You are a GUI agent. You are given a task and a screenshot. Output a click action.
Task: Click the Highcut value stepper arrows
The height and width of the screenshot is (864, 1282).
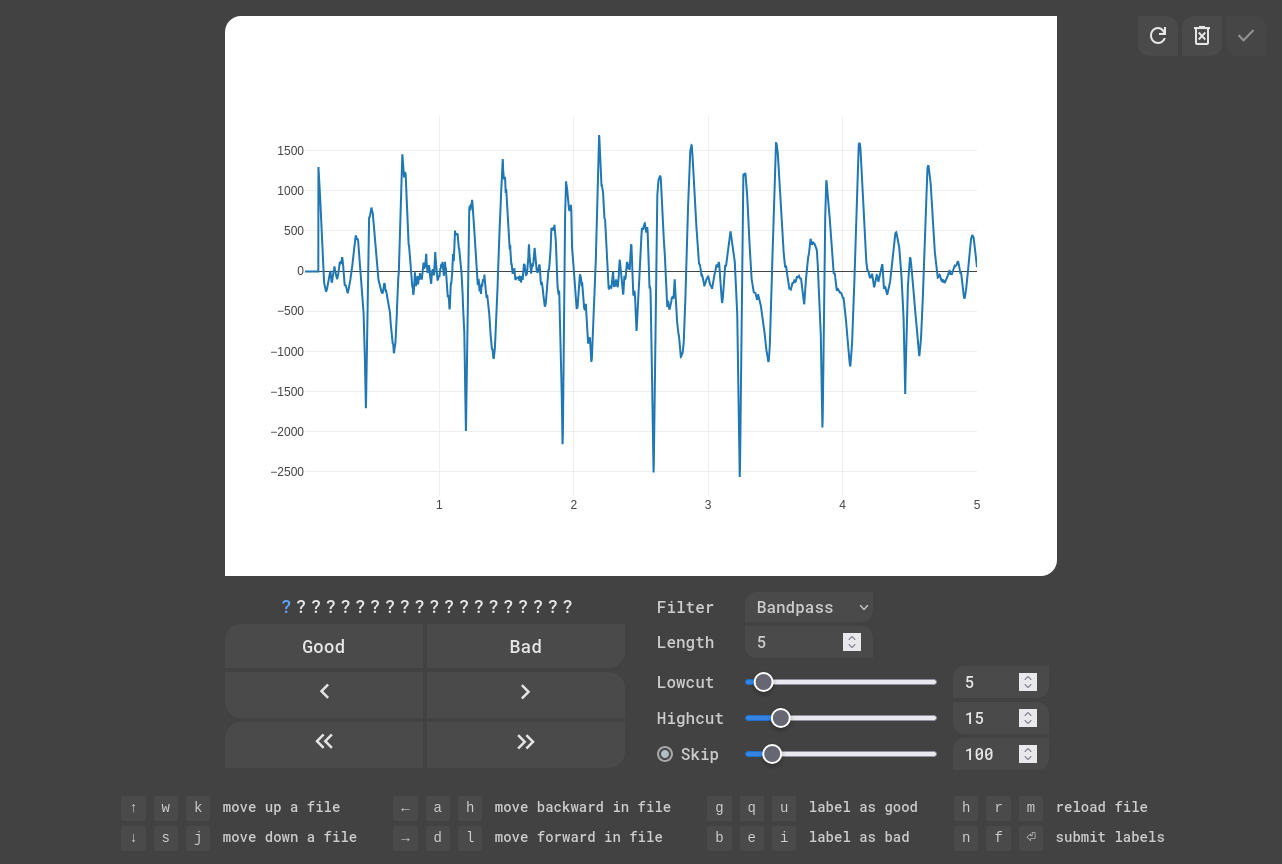pyautogui.click(x=1027, y=718)
